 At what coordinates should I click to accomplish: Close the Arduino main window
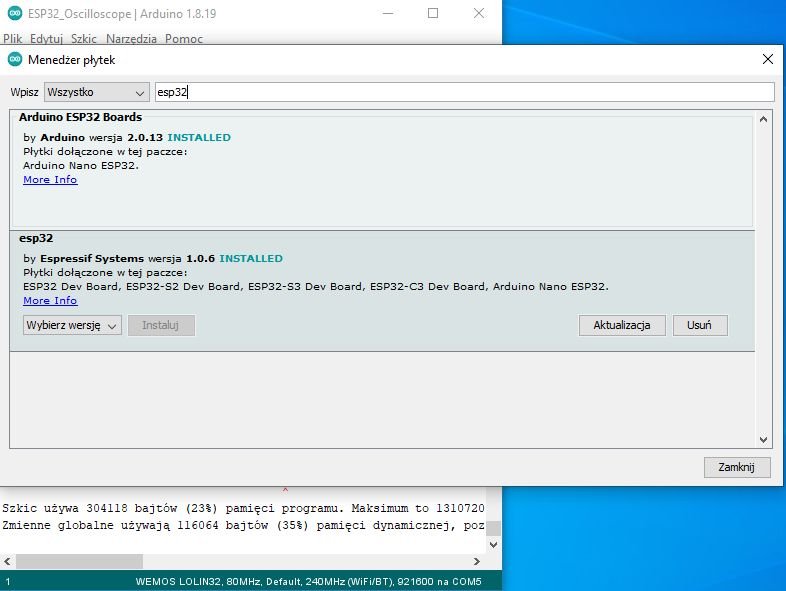click(479, 14)
